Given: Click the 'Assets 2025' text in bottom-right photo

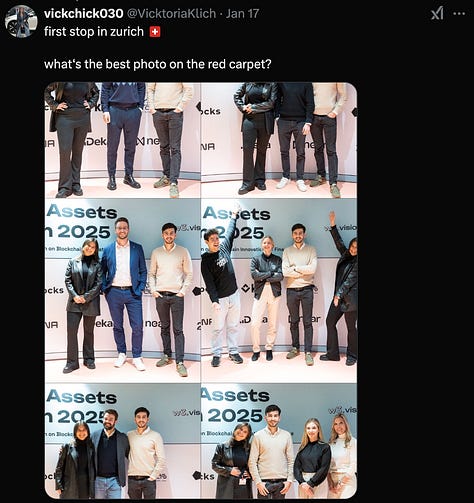Looking at the screenshot, I should (235, 406).
